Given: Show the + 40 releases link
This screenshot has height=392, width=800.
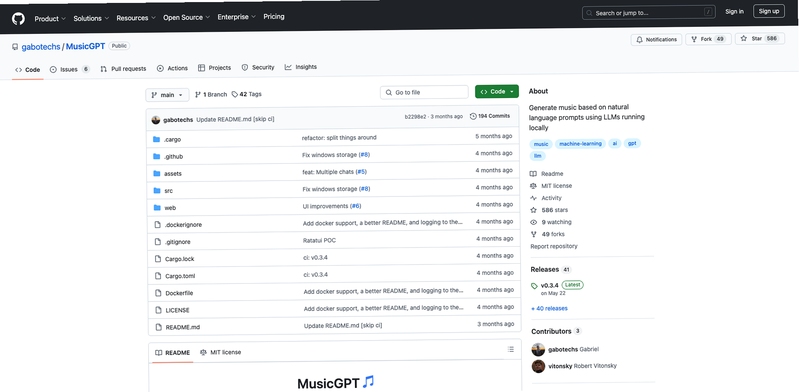Looking at the screenshot, I should 549,308.
